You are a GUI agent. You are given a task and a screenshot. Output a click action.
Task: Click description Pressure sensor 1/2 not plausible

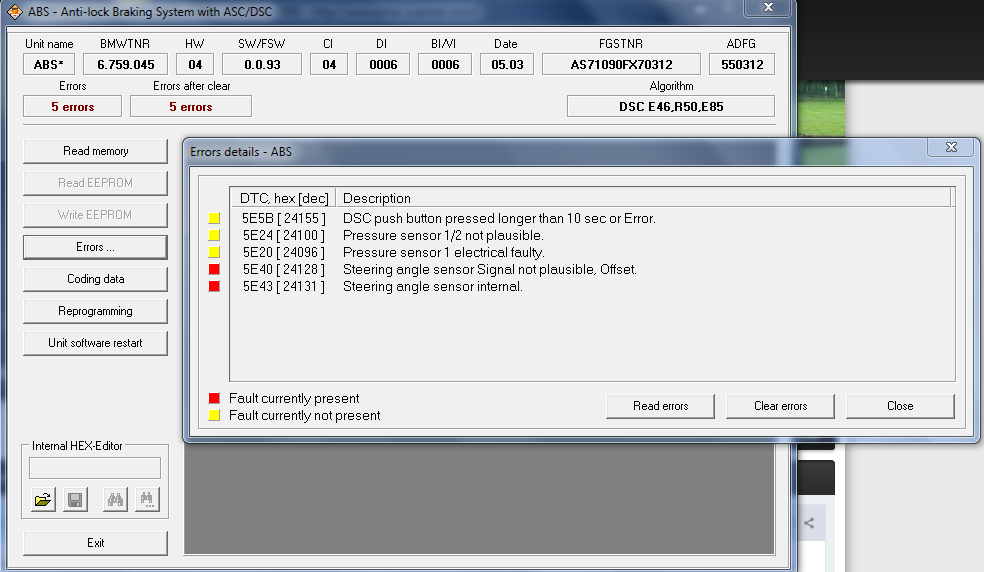coord(443,235)
